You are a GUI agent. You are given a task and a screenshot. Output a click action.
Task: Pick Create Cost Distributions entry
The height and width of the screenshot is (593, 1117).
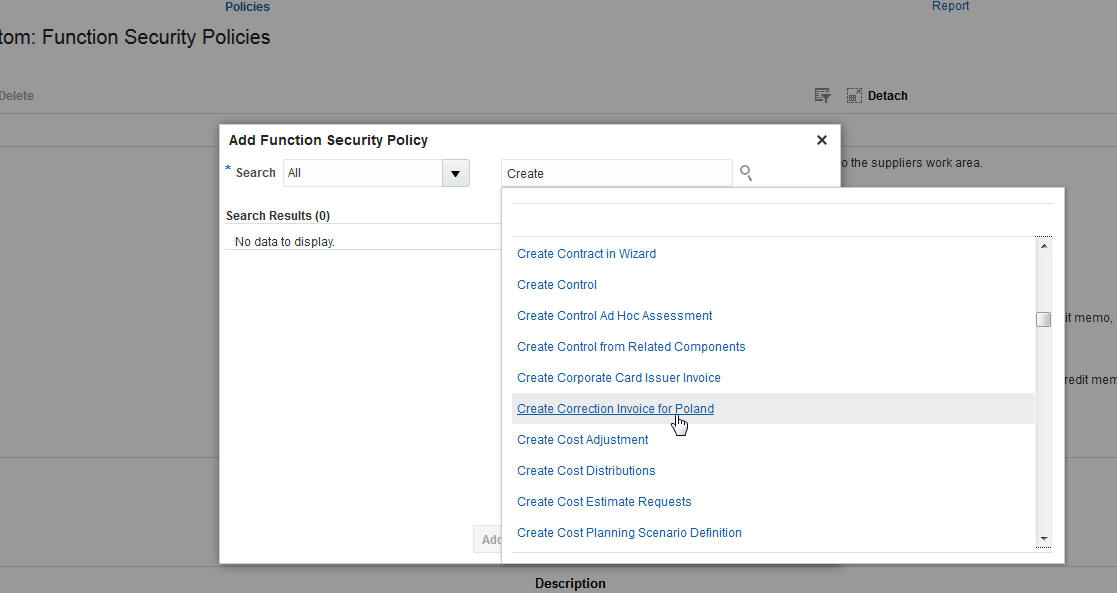pyautogui.click(x=586, y=471)
